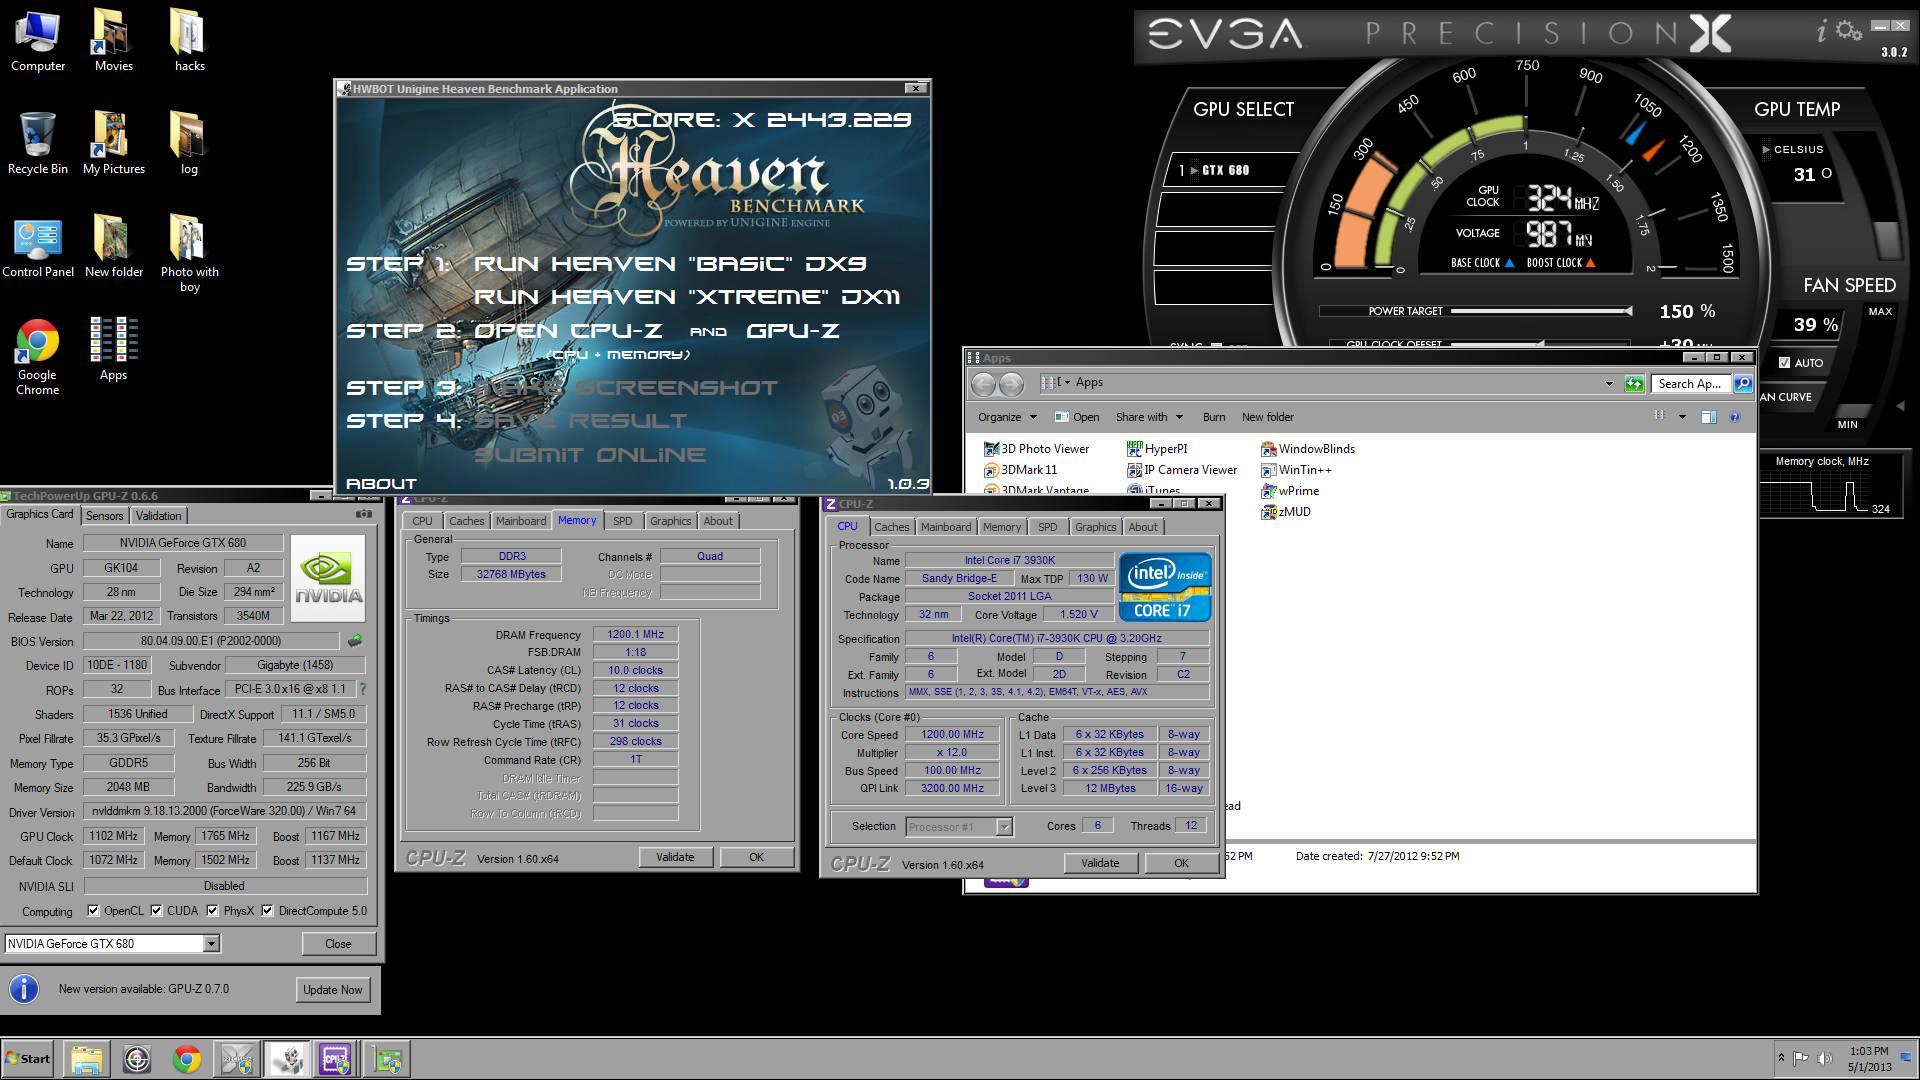Click the Windows Explorer icon in the taskbar
Viewport: 1920px width, 1080px height.
tap(87, 1059)
